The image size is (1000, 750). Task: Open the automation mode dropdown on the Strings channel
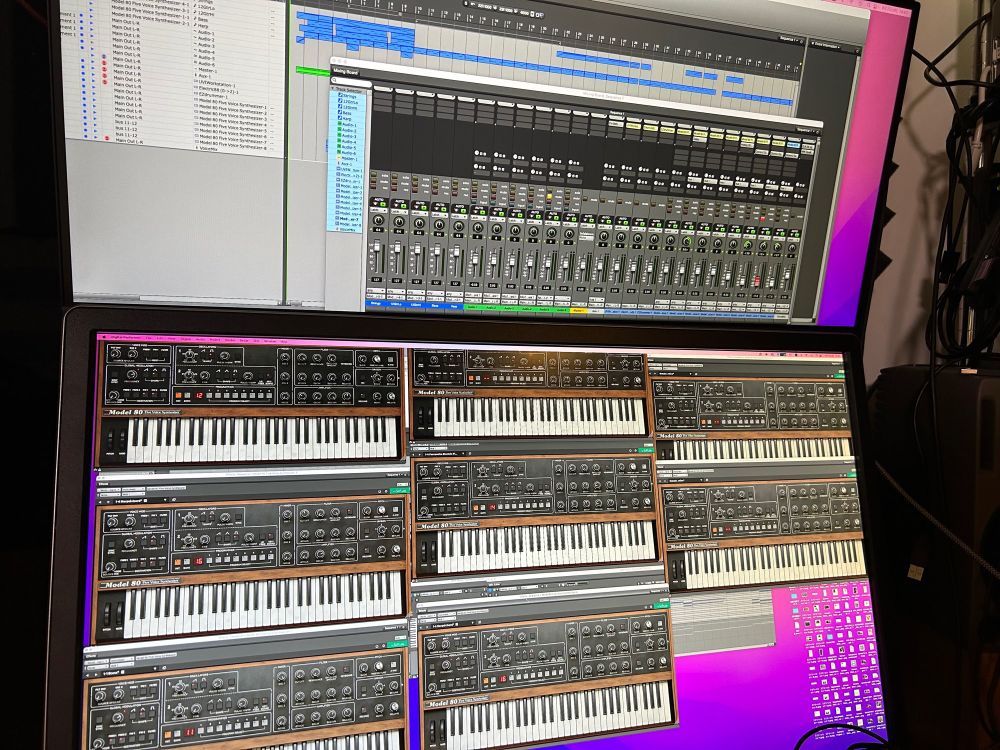click(378, 210)
